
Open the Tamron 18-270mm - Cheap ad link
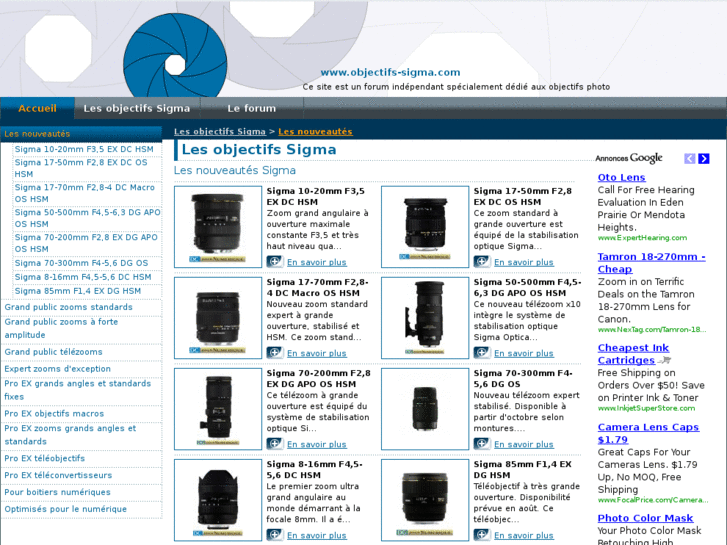click(x=651, y=263)
